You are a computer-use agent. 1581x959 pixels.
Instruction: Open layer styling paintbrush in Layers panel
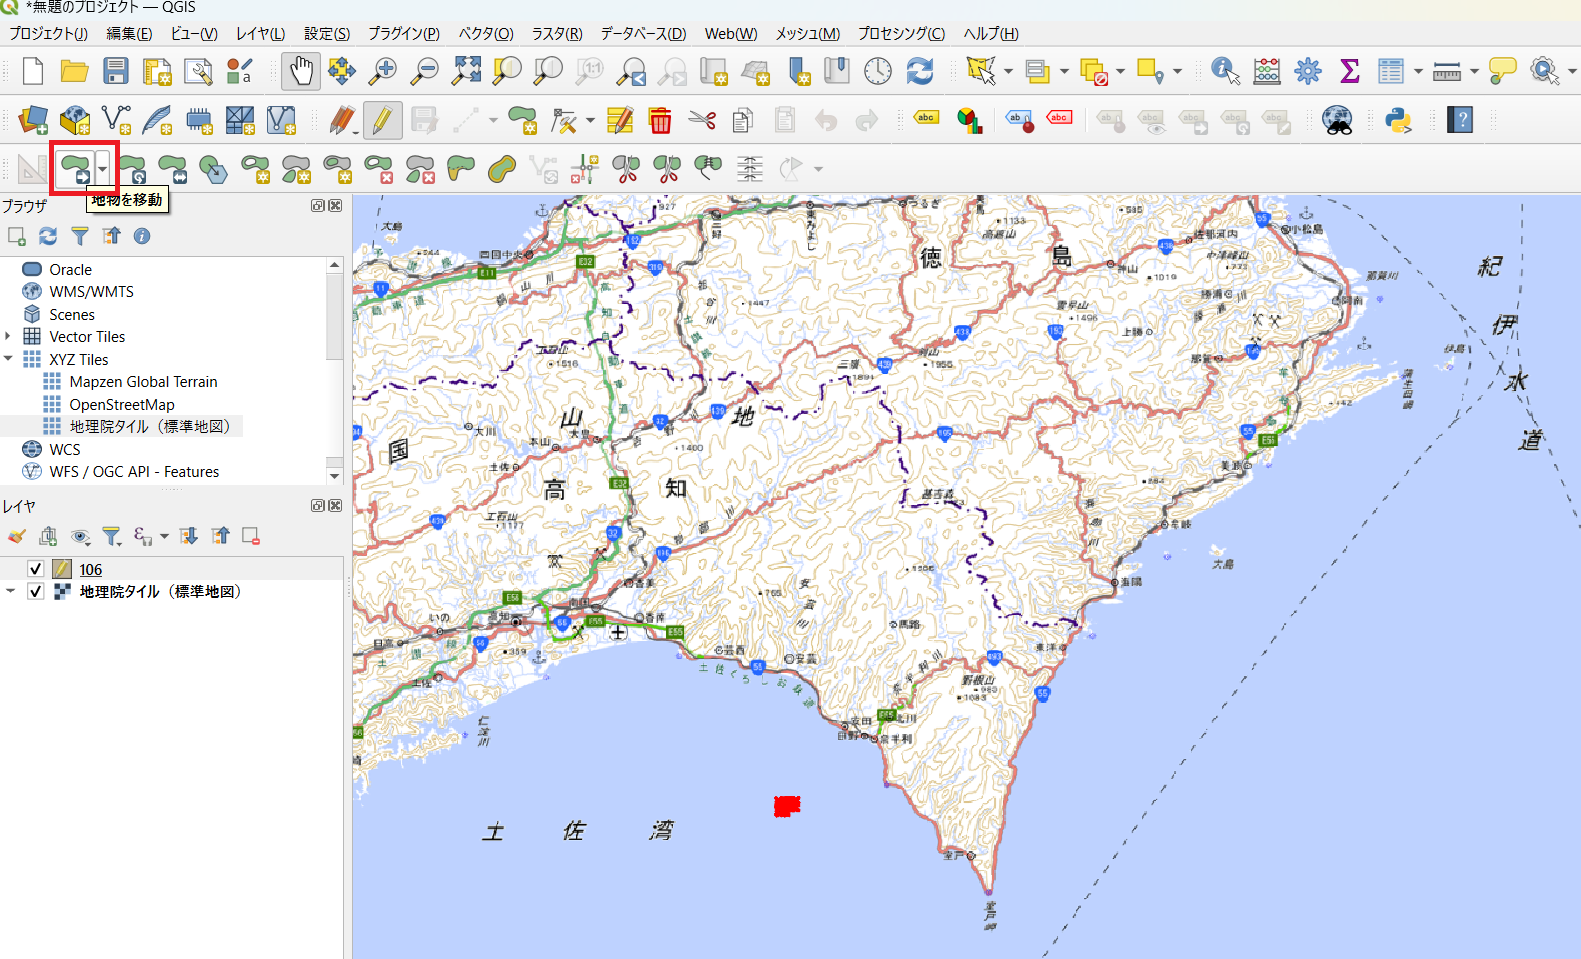16,536
